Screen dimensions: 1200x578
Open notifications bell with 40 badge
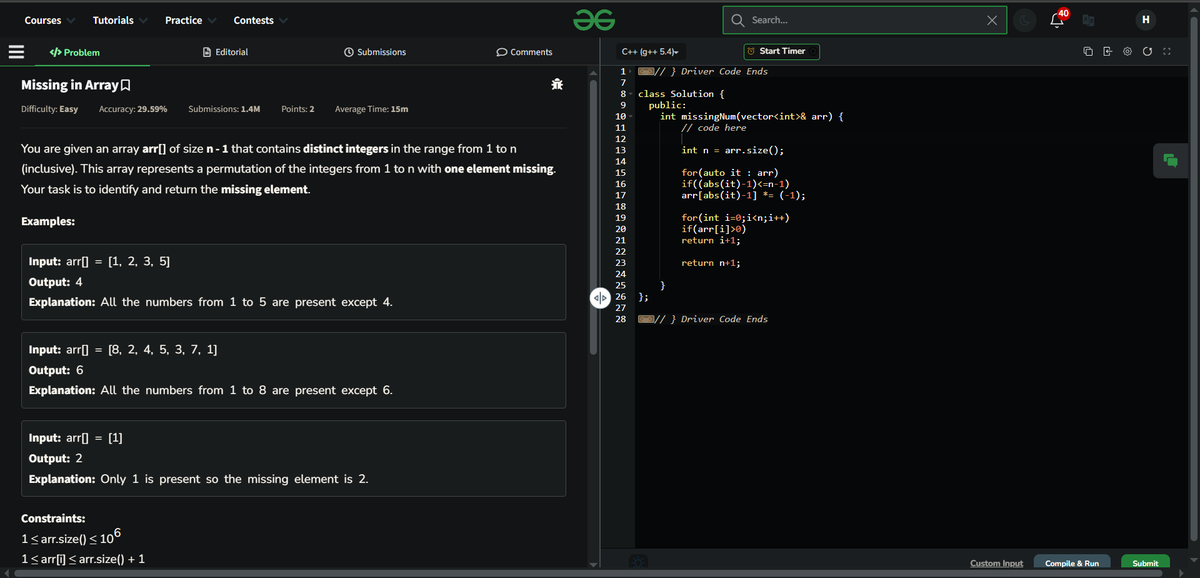coord(1059,18)
